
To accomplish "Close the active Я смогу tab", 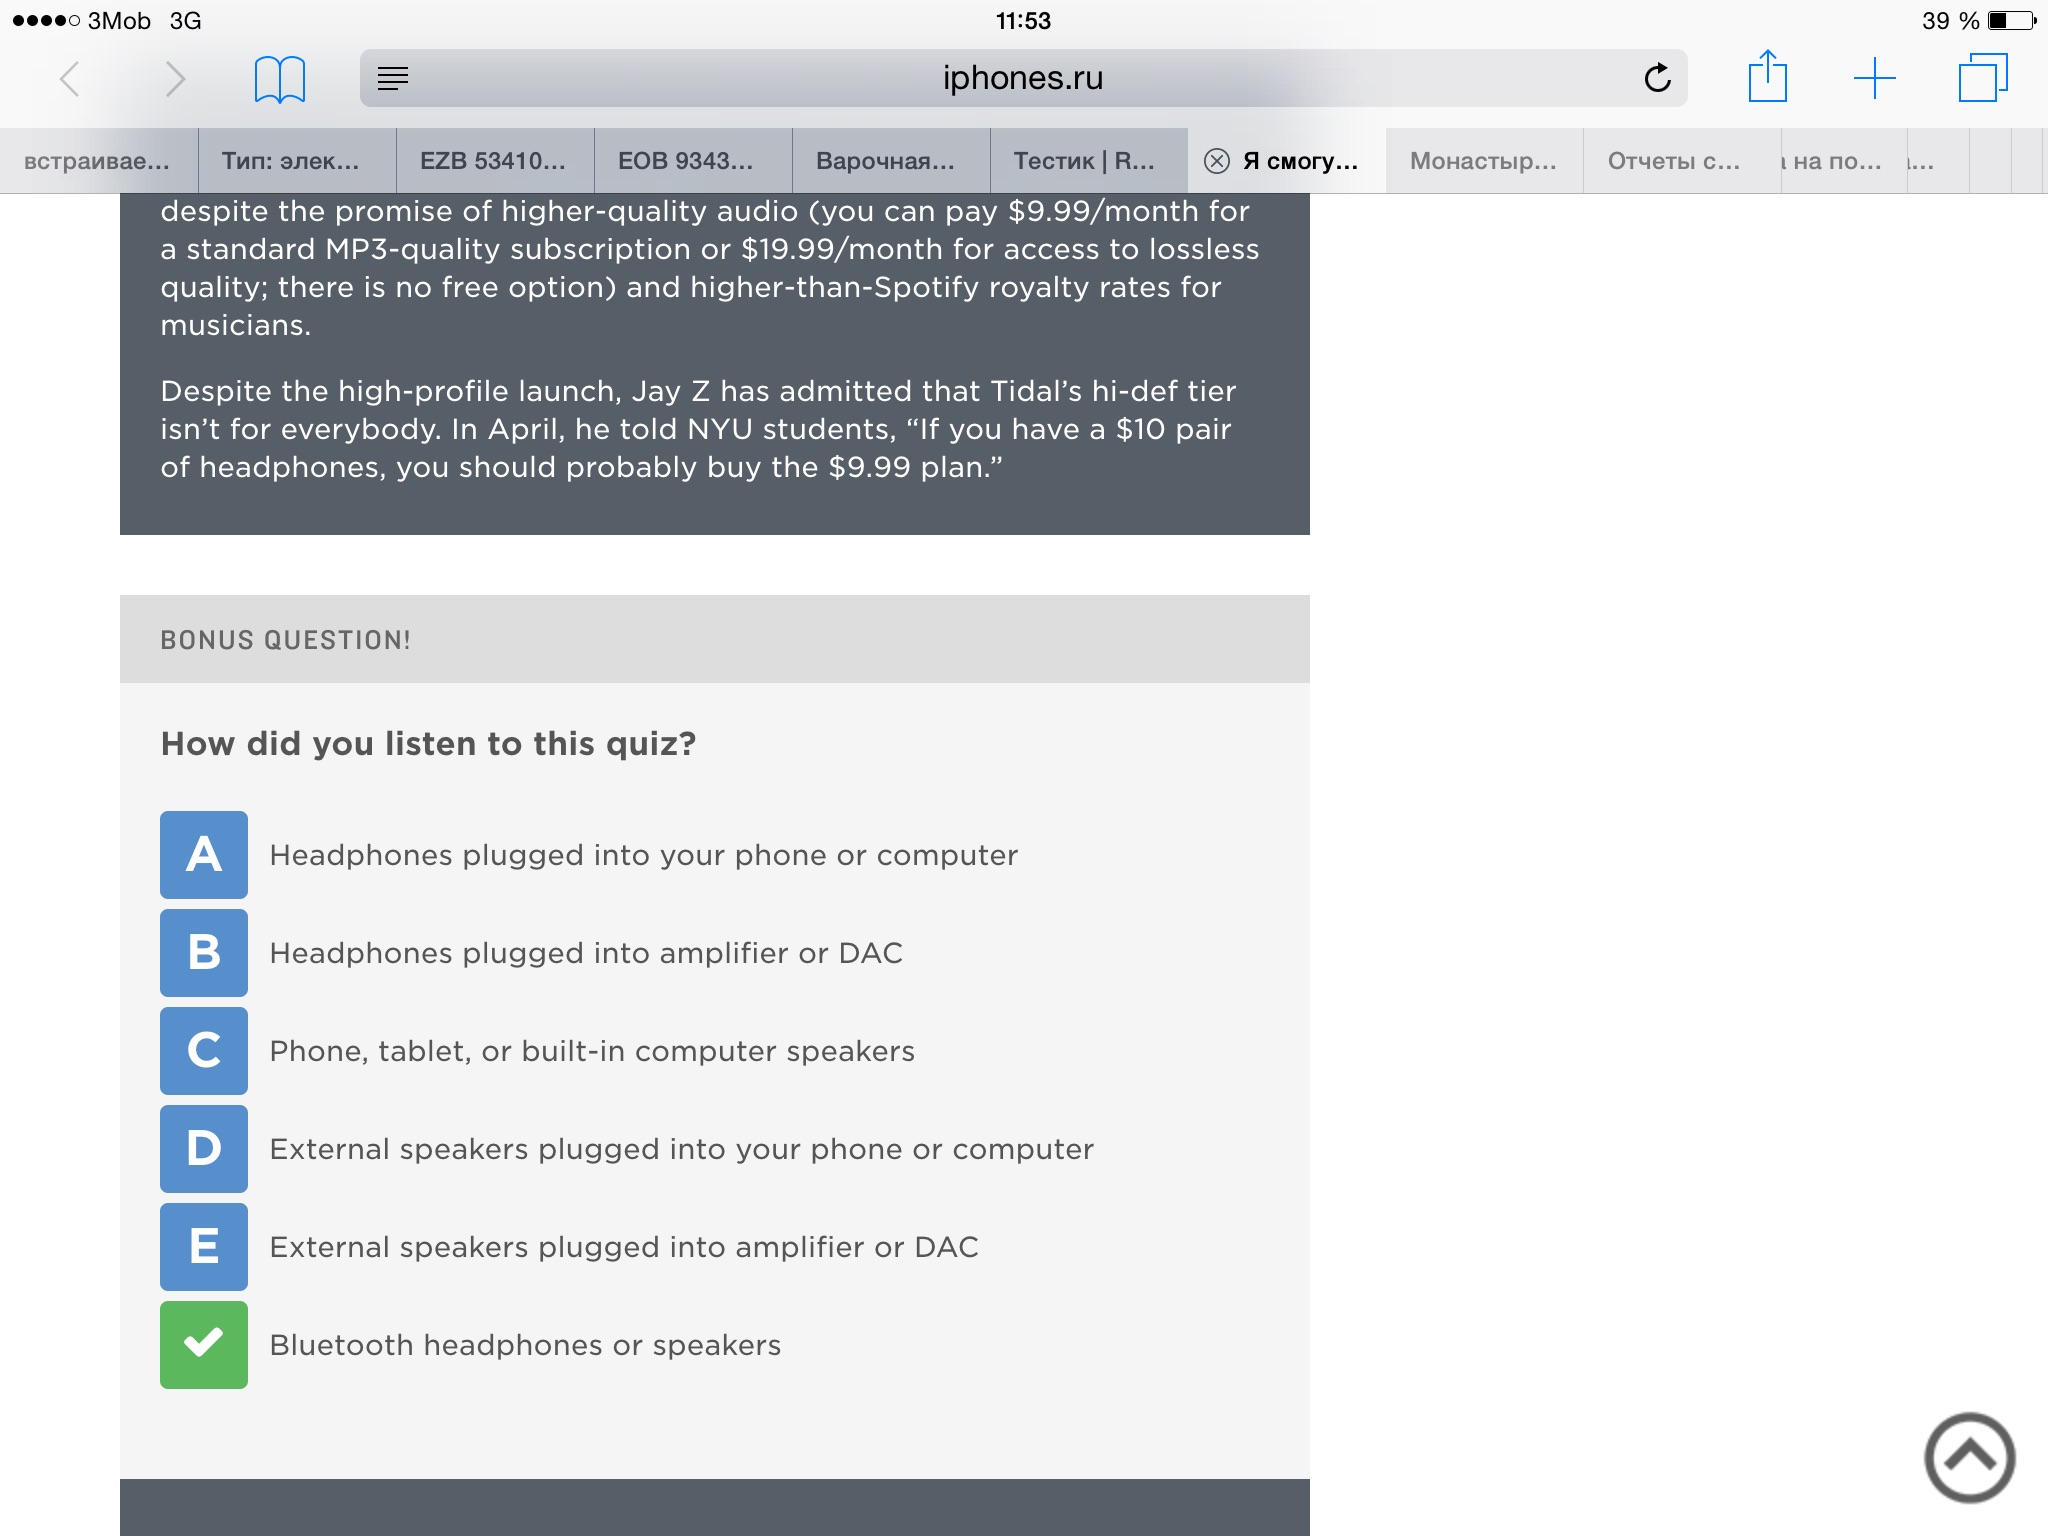I will (x=1216, y=161).
